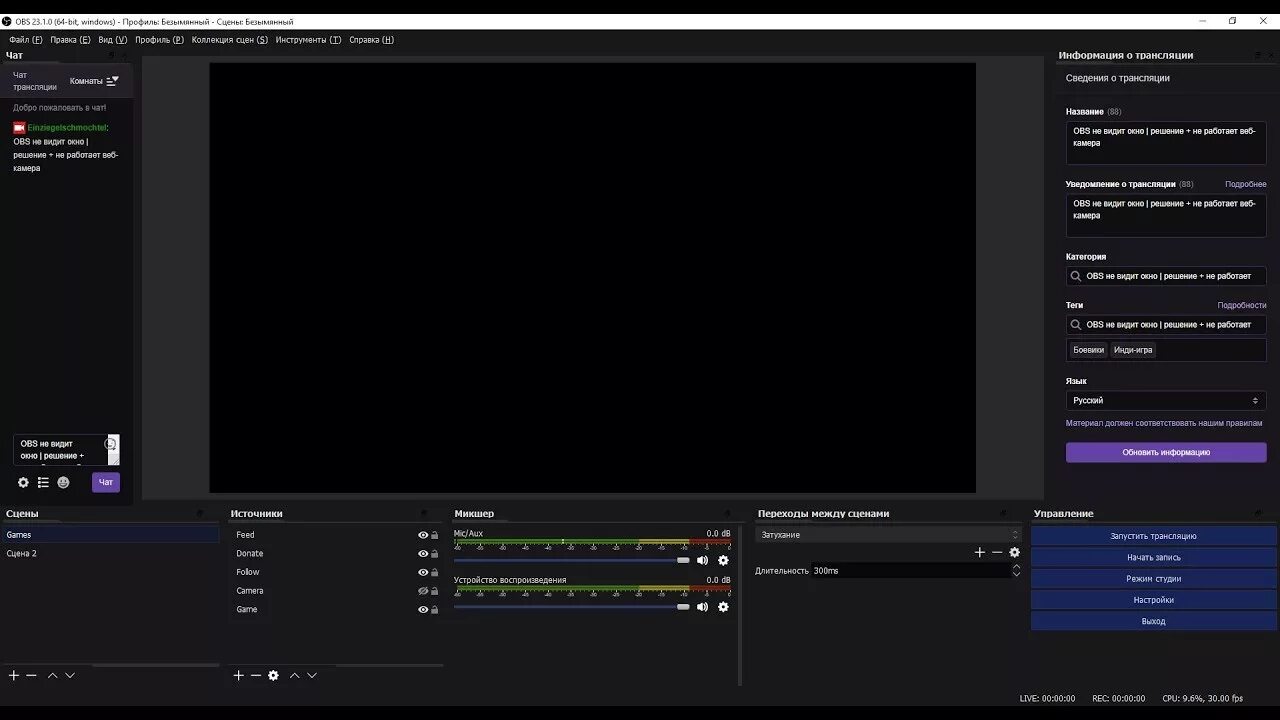Toggle lock on the Feed source
Viewport: 1280px width, 720px height.
pos(434,535)
